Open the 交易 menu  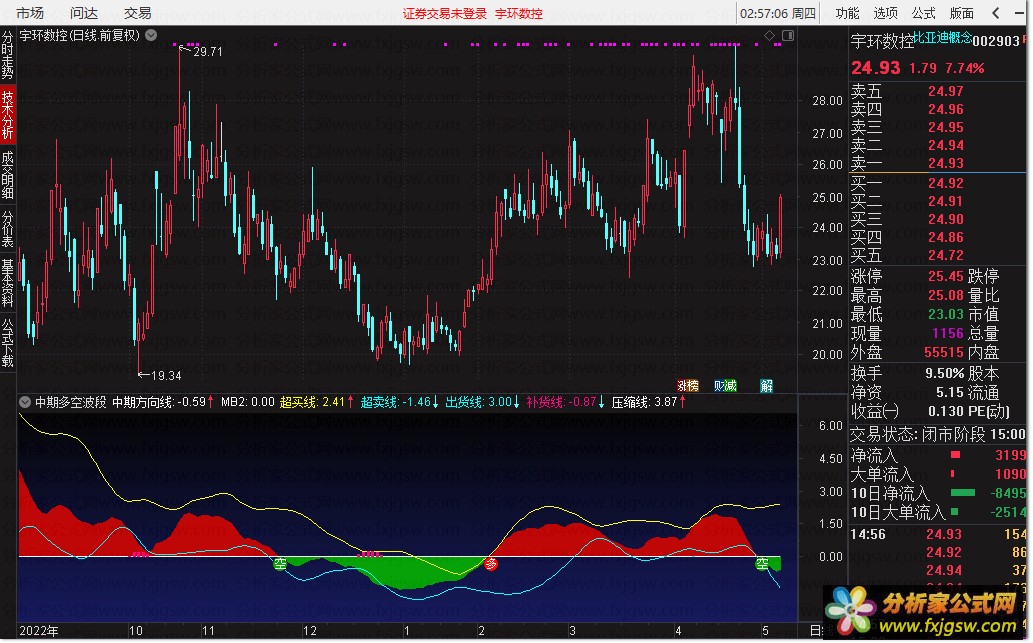138,13
